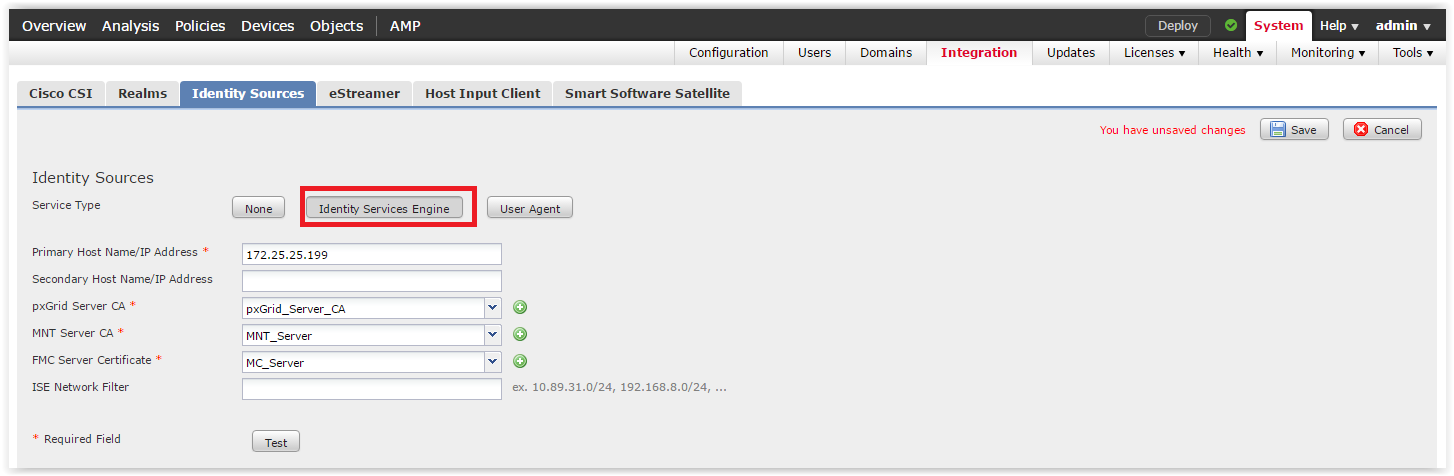The image size is (1454, 476).
Task: Add a new FMC Server Certificate with plus icon
Action: point(520,362)
